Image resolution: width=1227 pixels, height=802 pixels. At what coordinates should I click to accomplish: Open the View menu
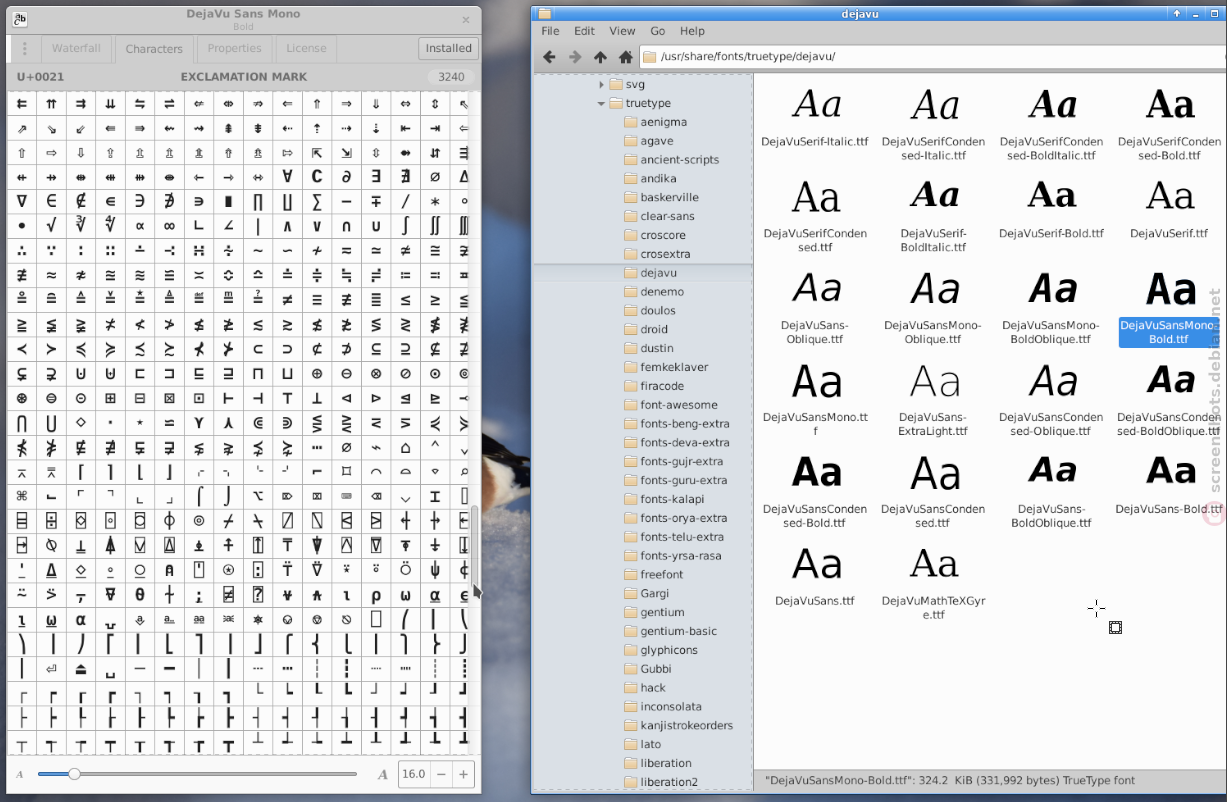point(622,31)
